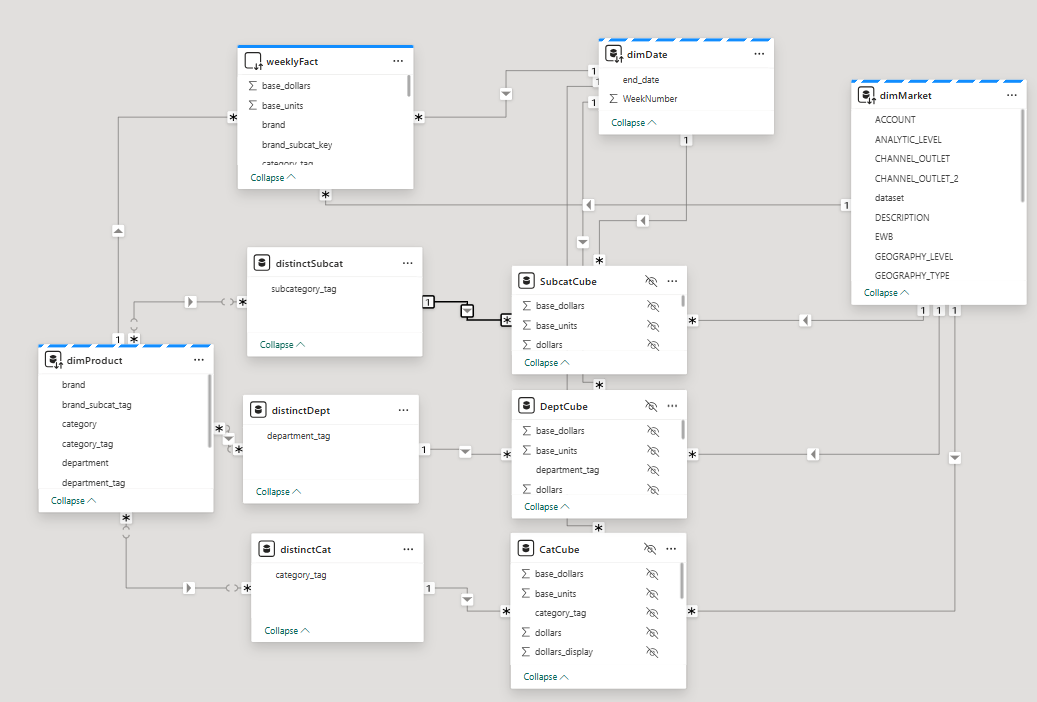Screen dimensions: 1037x702
Task: Collapse the distinctCat table
Action: (x=287, y=631)
